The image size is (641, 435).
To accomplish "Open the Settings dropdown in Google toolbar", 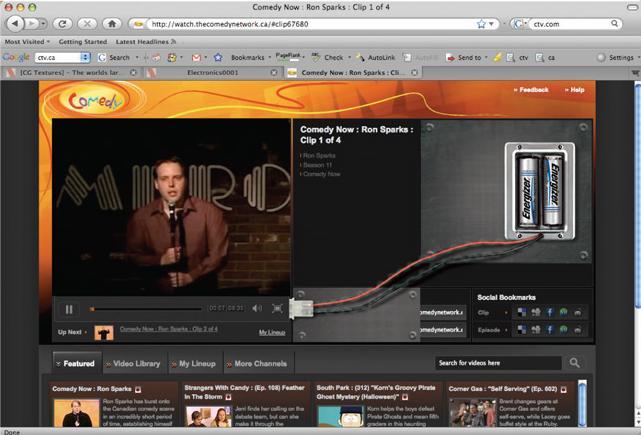I will click(x=619, y=58).
